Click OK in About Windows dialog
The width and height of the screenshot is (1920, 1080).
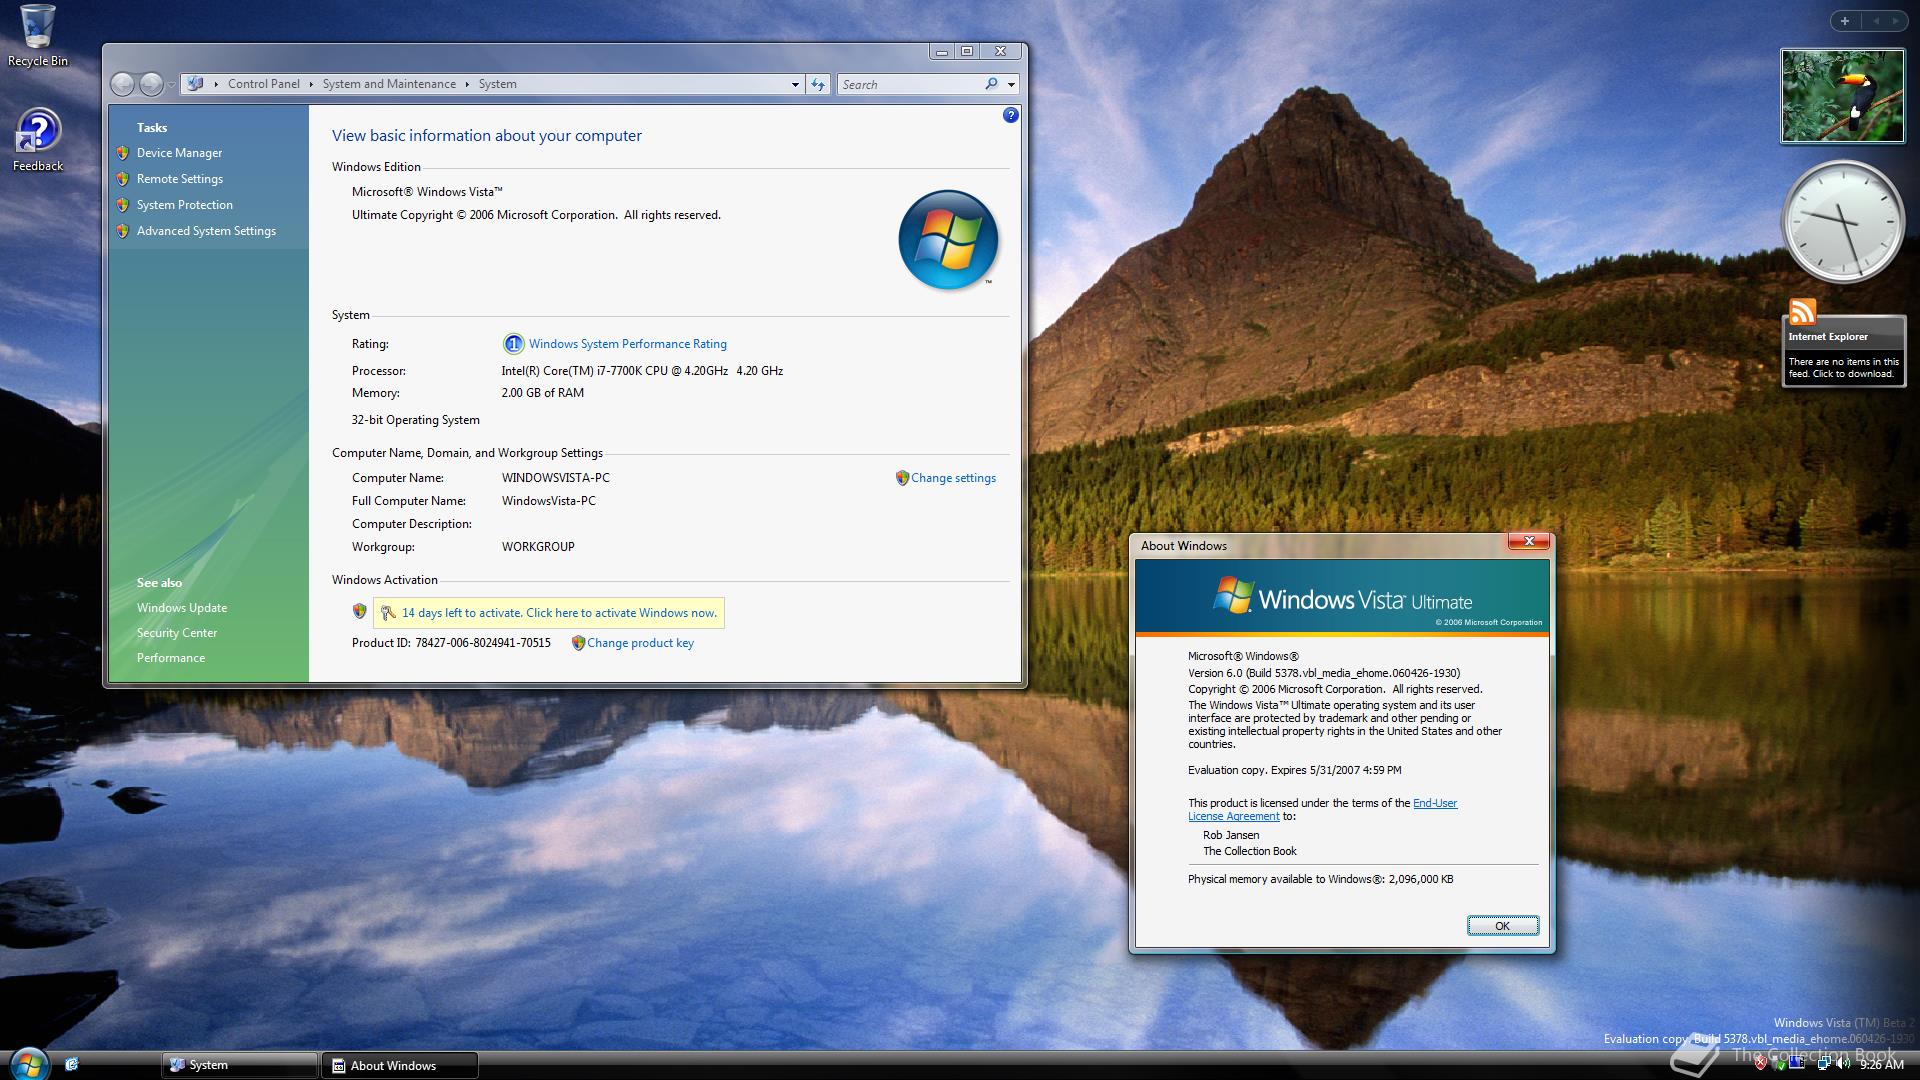pyautogui.click(x=1501, y=926)
